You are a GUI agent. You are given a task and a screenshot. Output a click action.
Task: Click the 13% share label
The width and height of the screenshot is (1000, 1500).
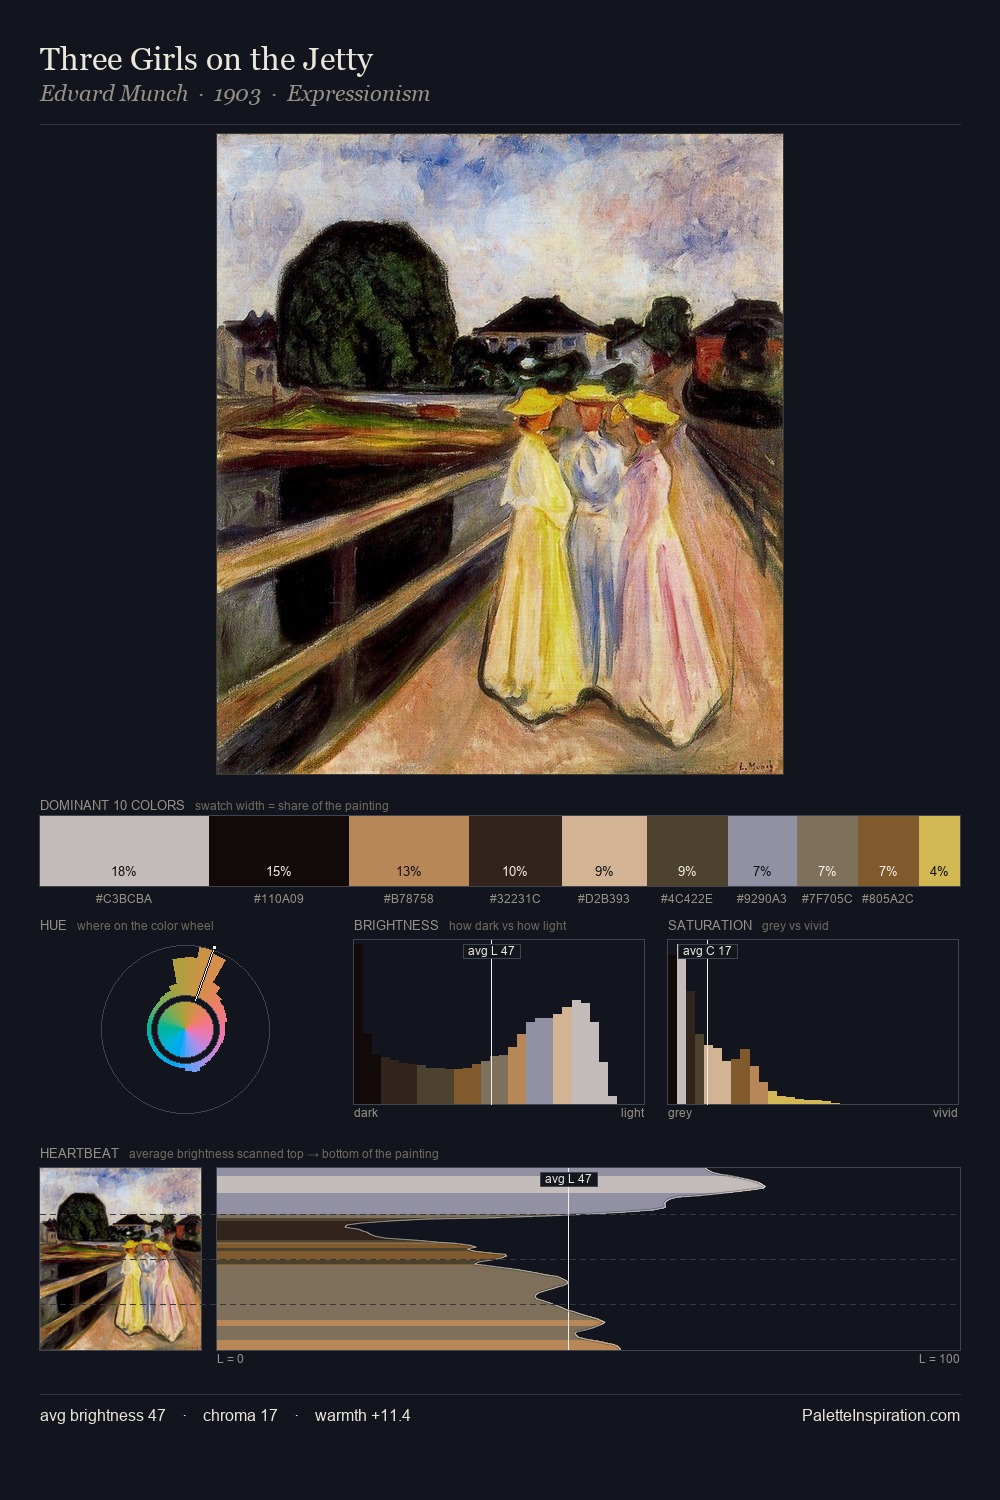click(409, 871)
